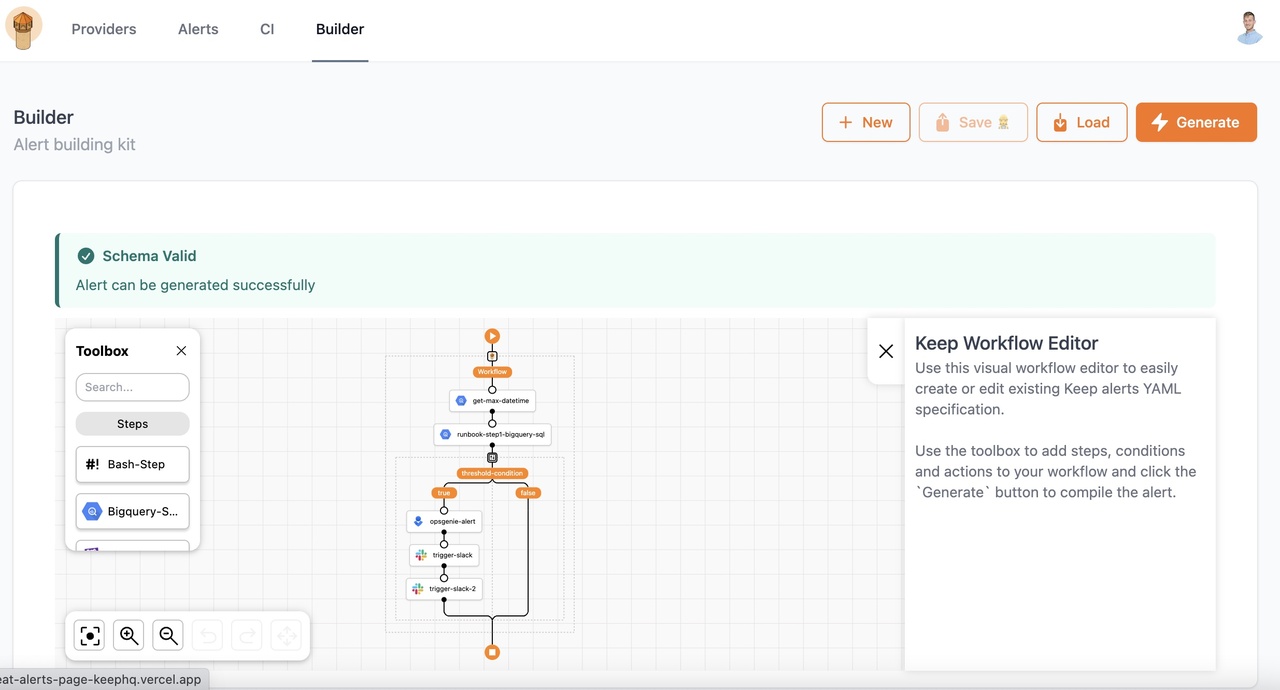Screen dimensions: 1280x690
Task: Close the Keep Workflow Editor panel
Action: (x=886, y=351)
